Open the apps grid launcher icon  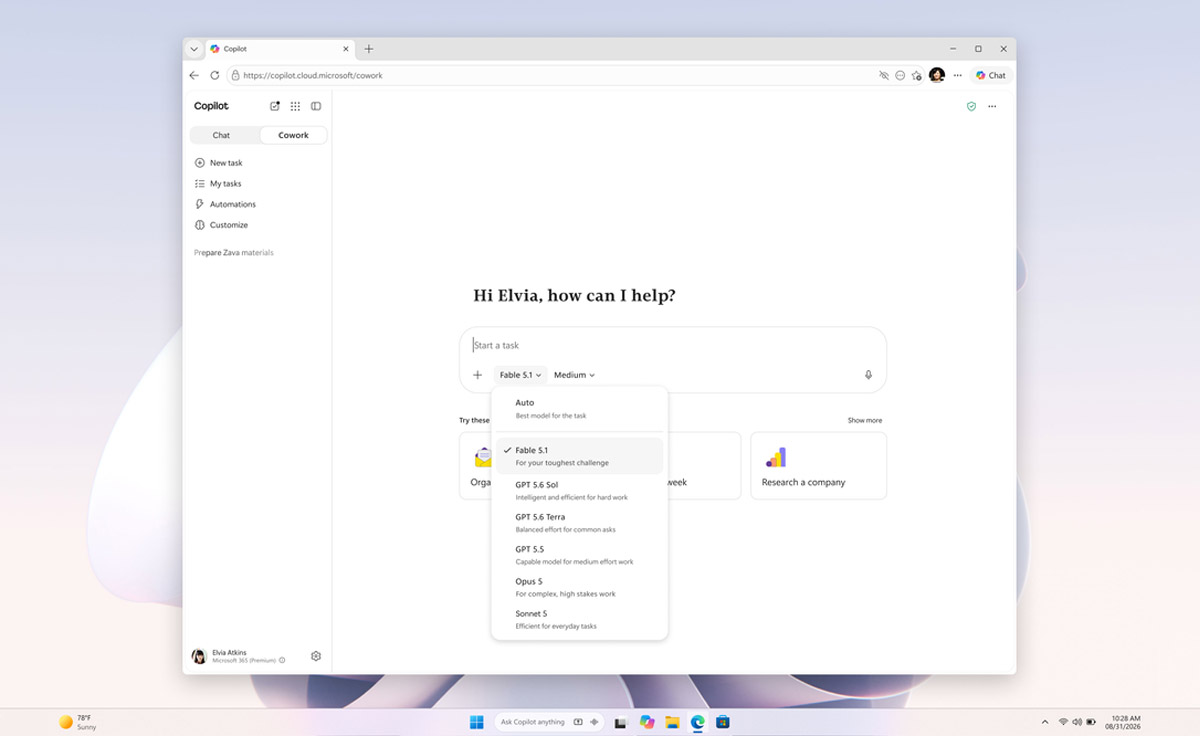[x=295, y=106]
